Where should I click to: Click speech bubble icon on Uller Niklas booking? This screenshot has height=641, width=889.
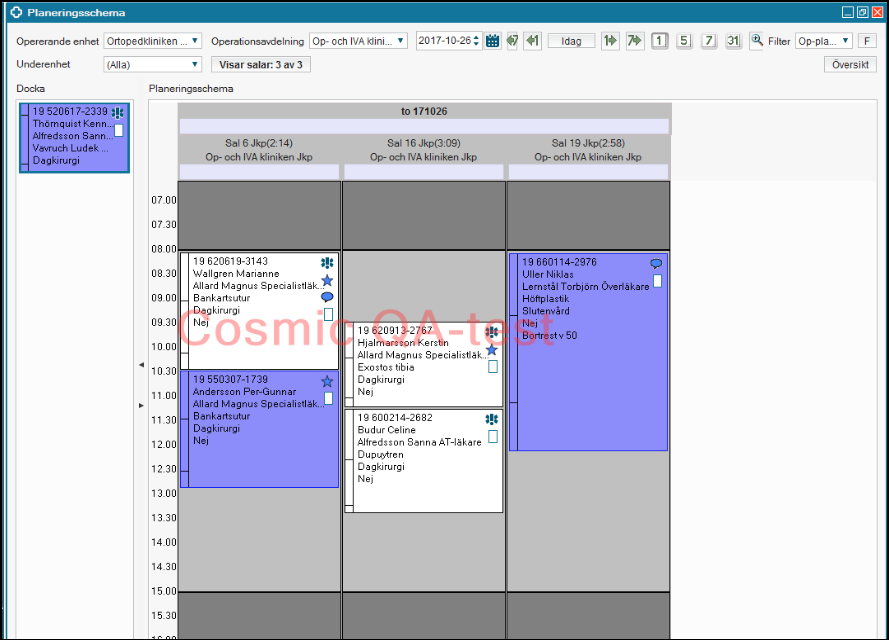click(656, 264)
